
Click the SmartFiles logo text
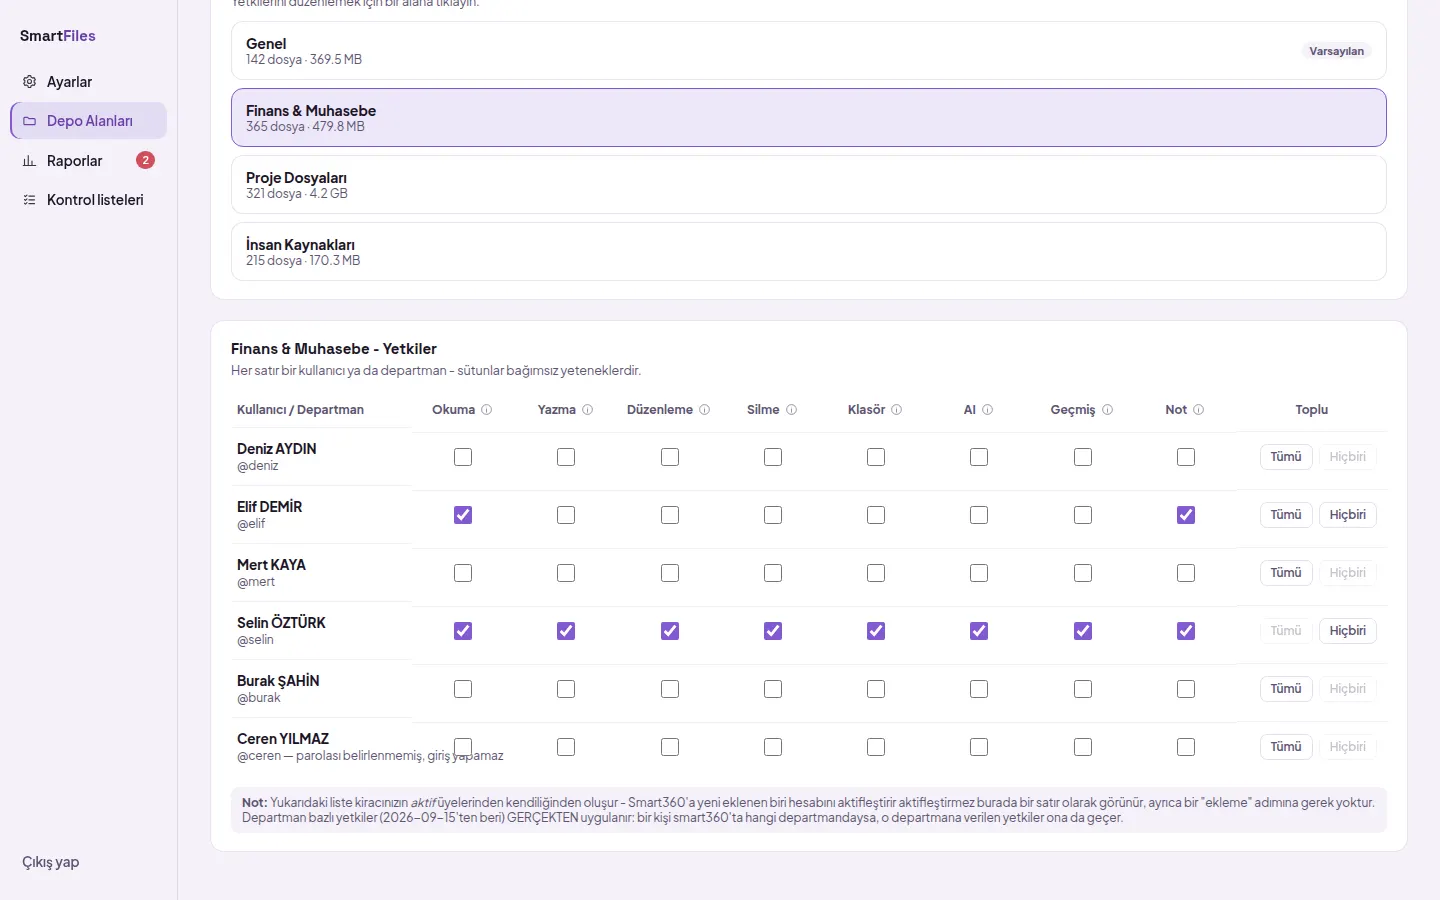click(x=58, y=36)
